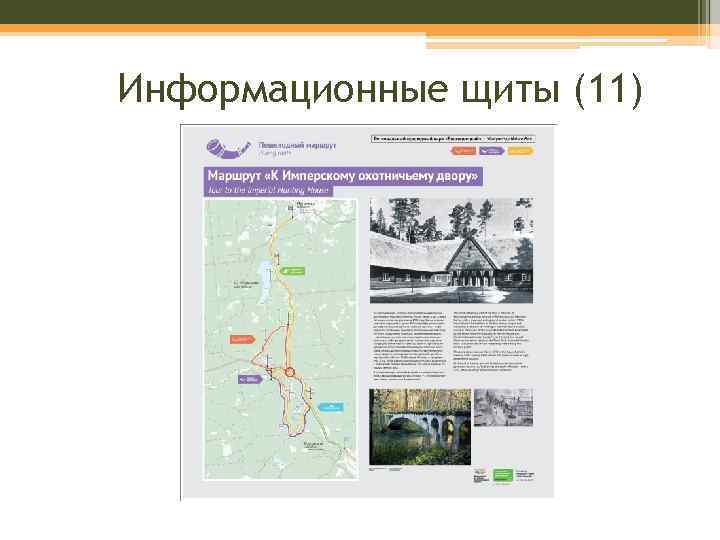Viewport: 720px width, 540px height.
Task: Click the purple route label on the map
Action: pos(250,379)
